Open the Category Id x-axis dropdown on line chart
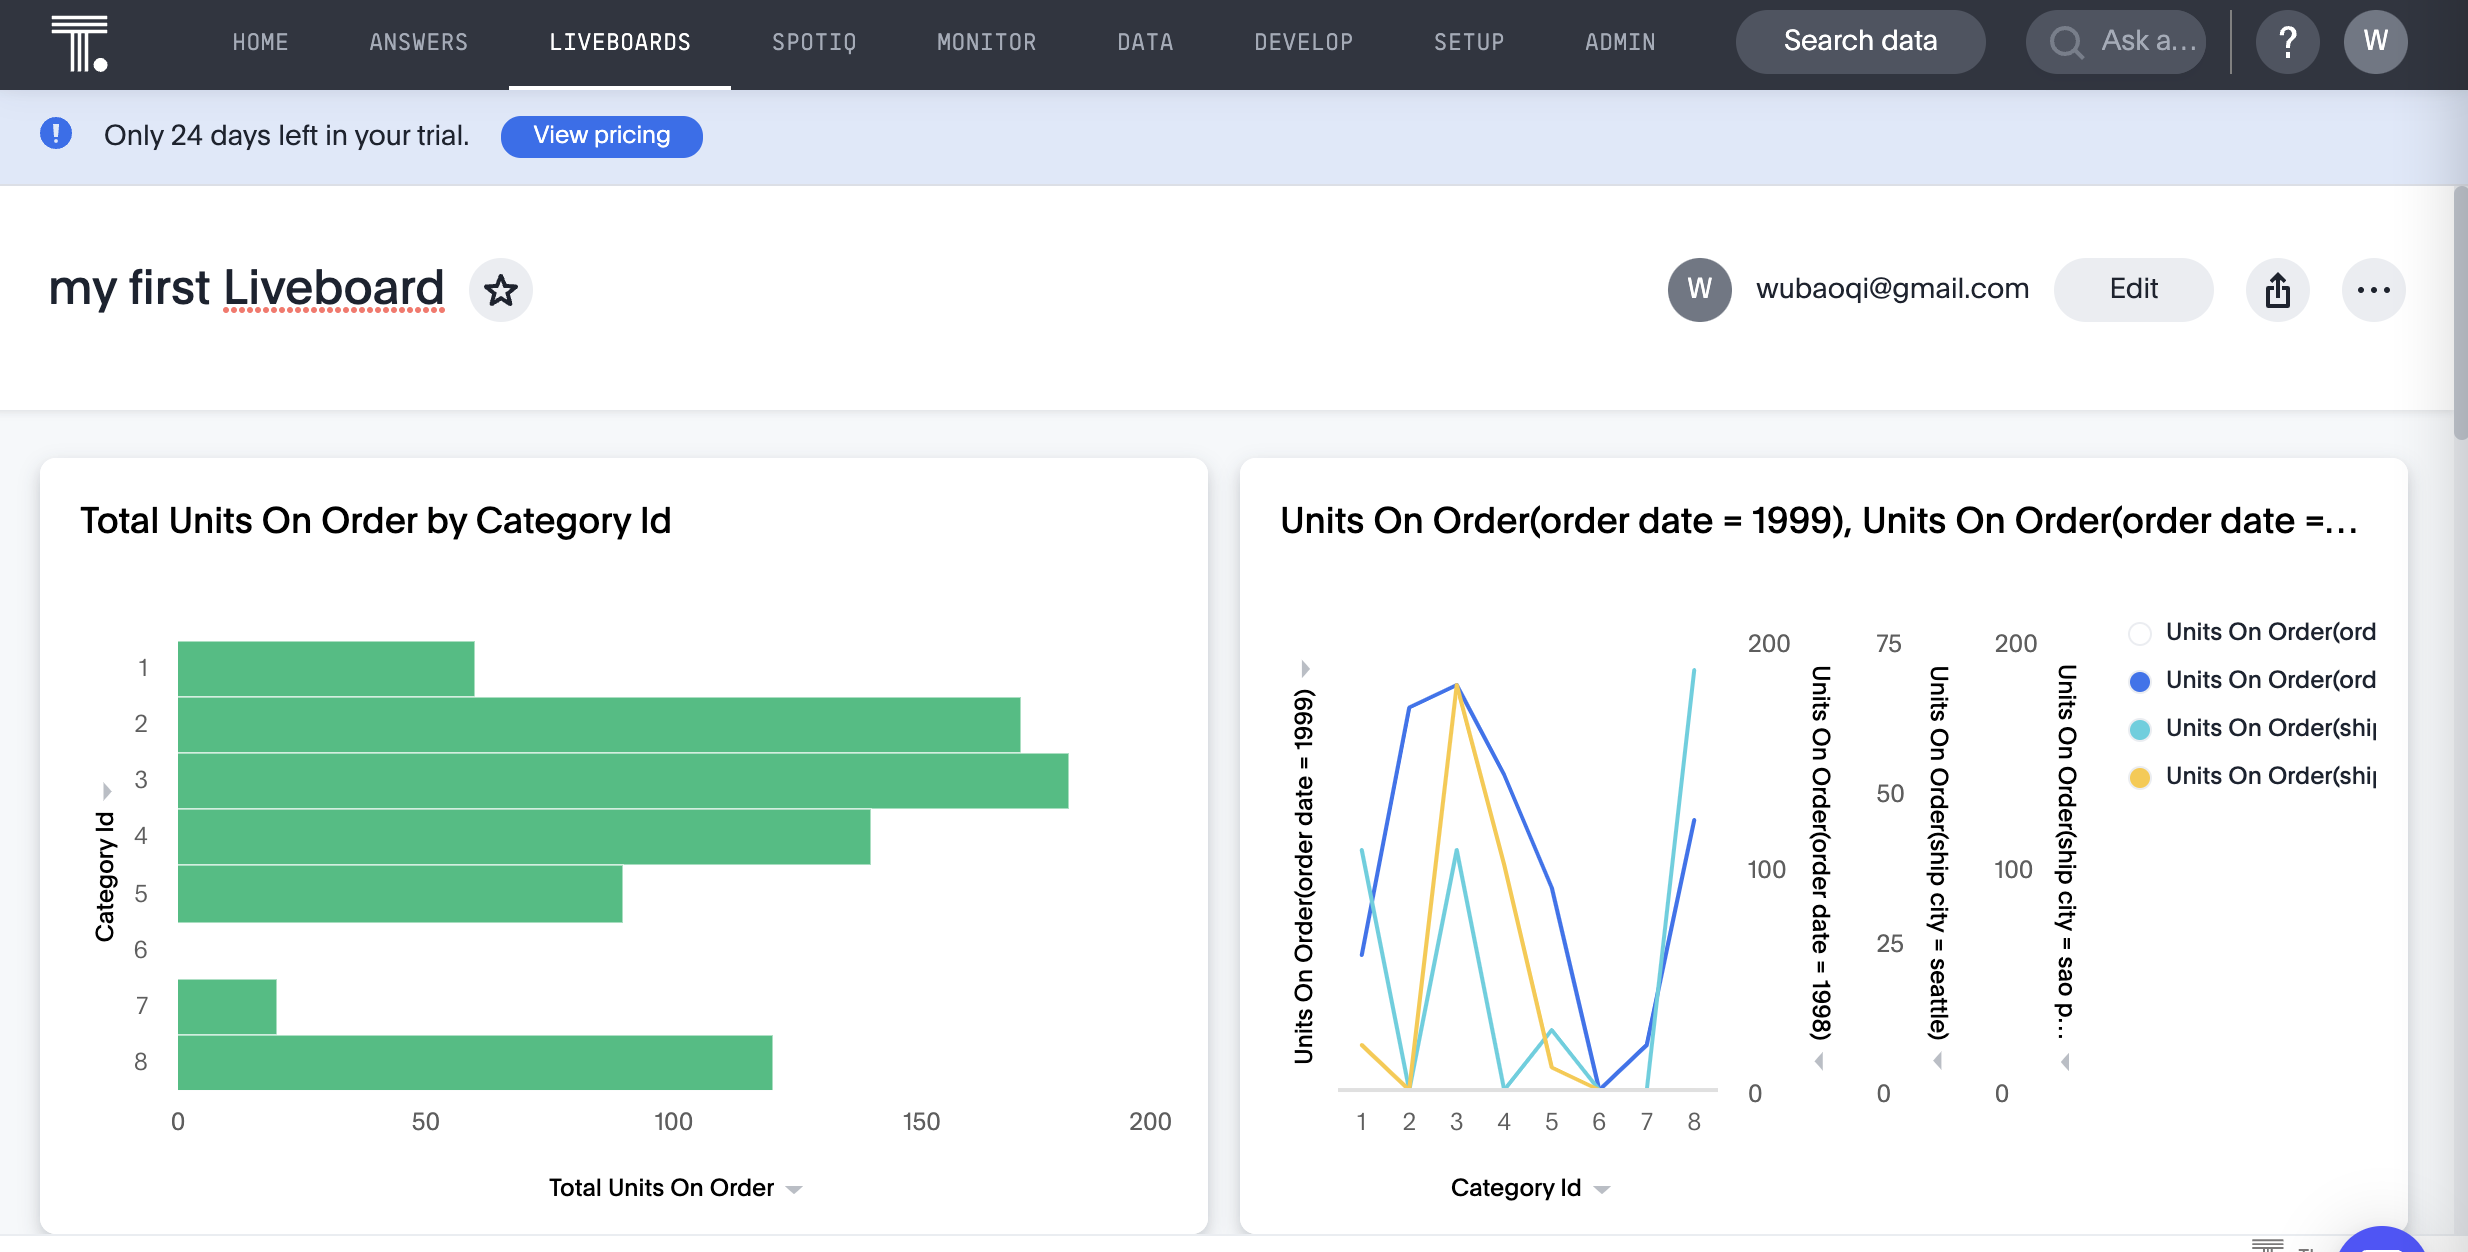This screenshot has width=2468, height=1252. [1601, 1189]
